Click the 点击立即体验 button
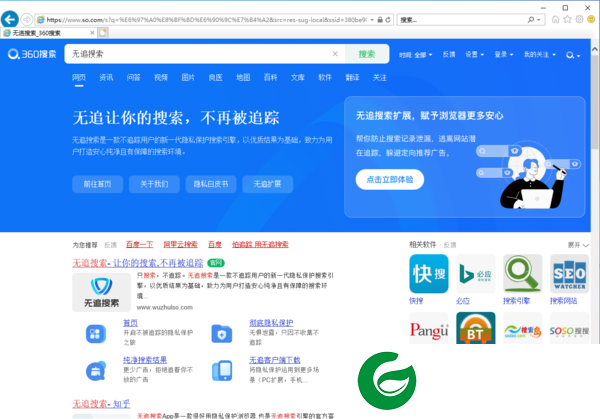This screenshot has height=419, width=600. [390, 179]
